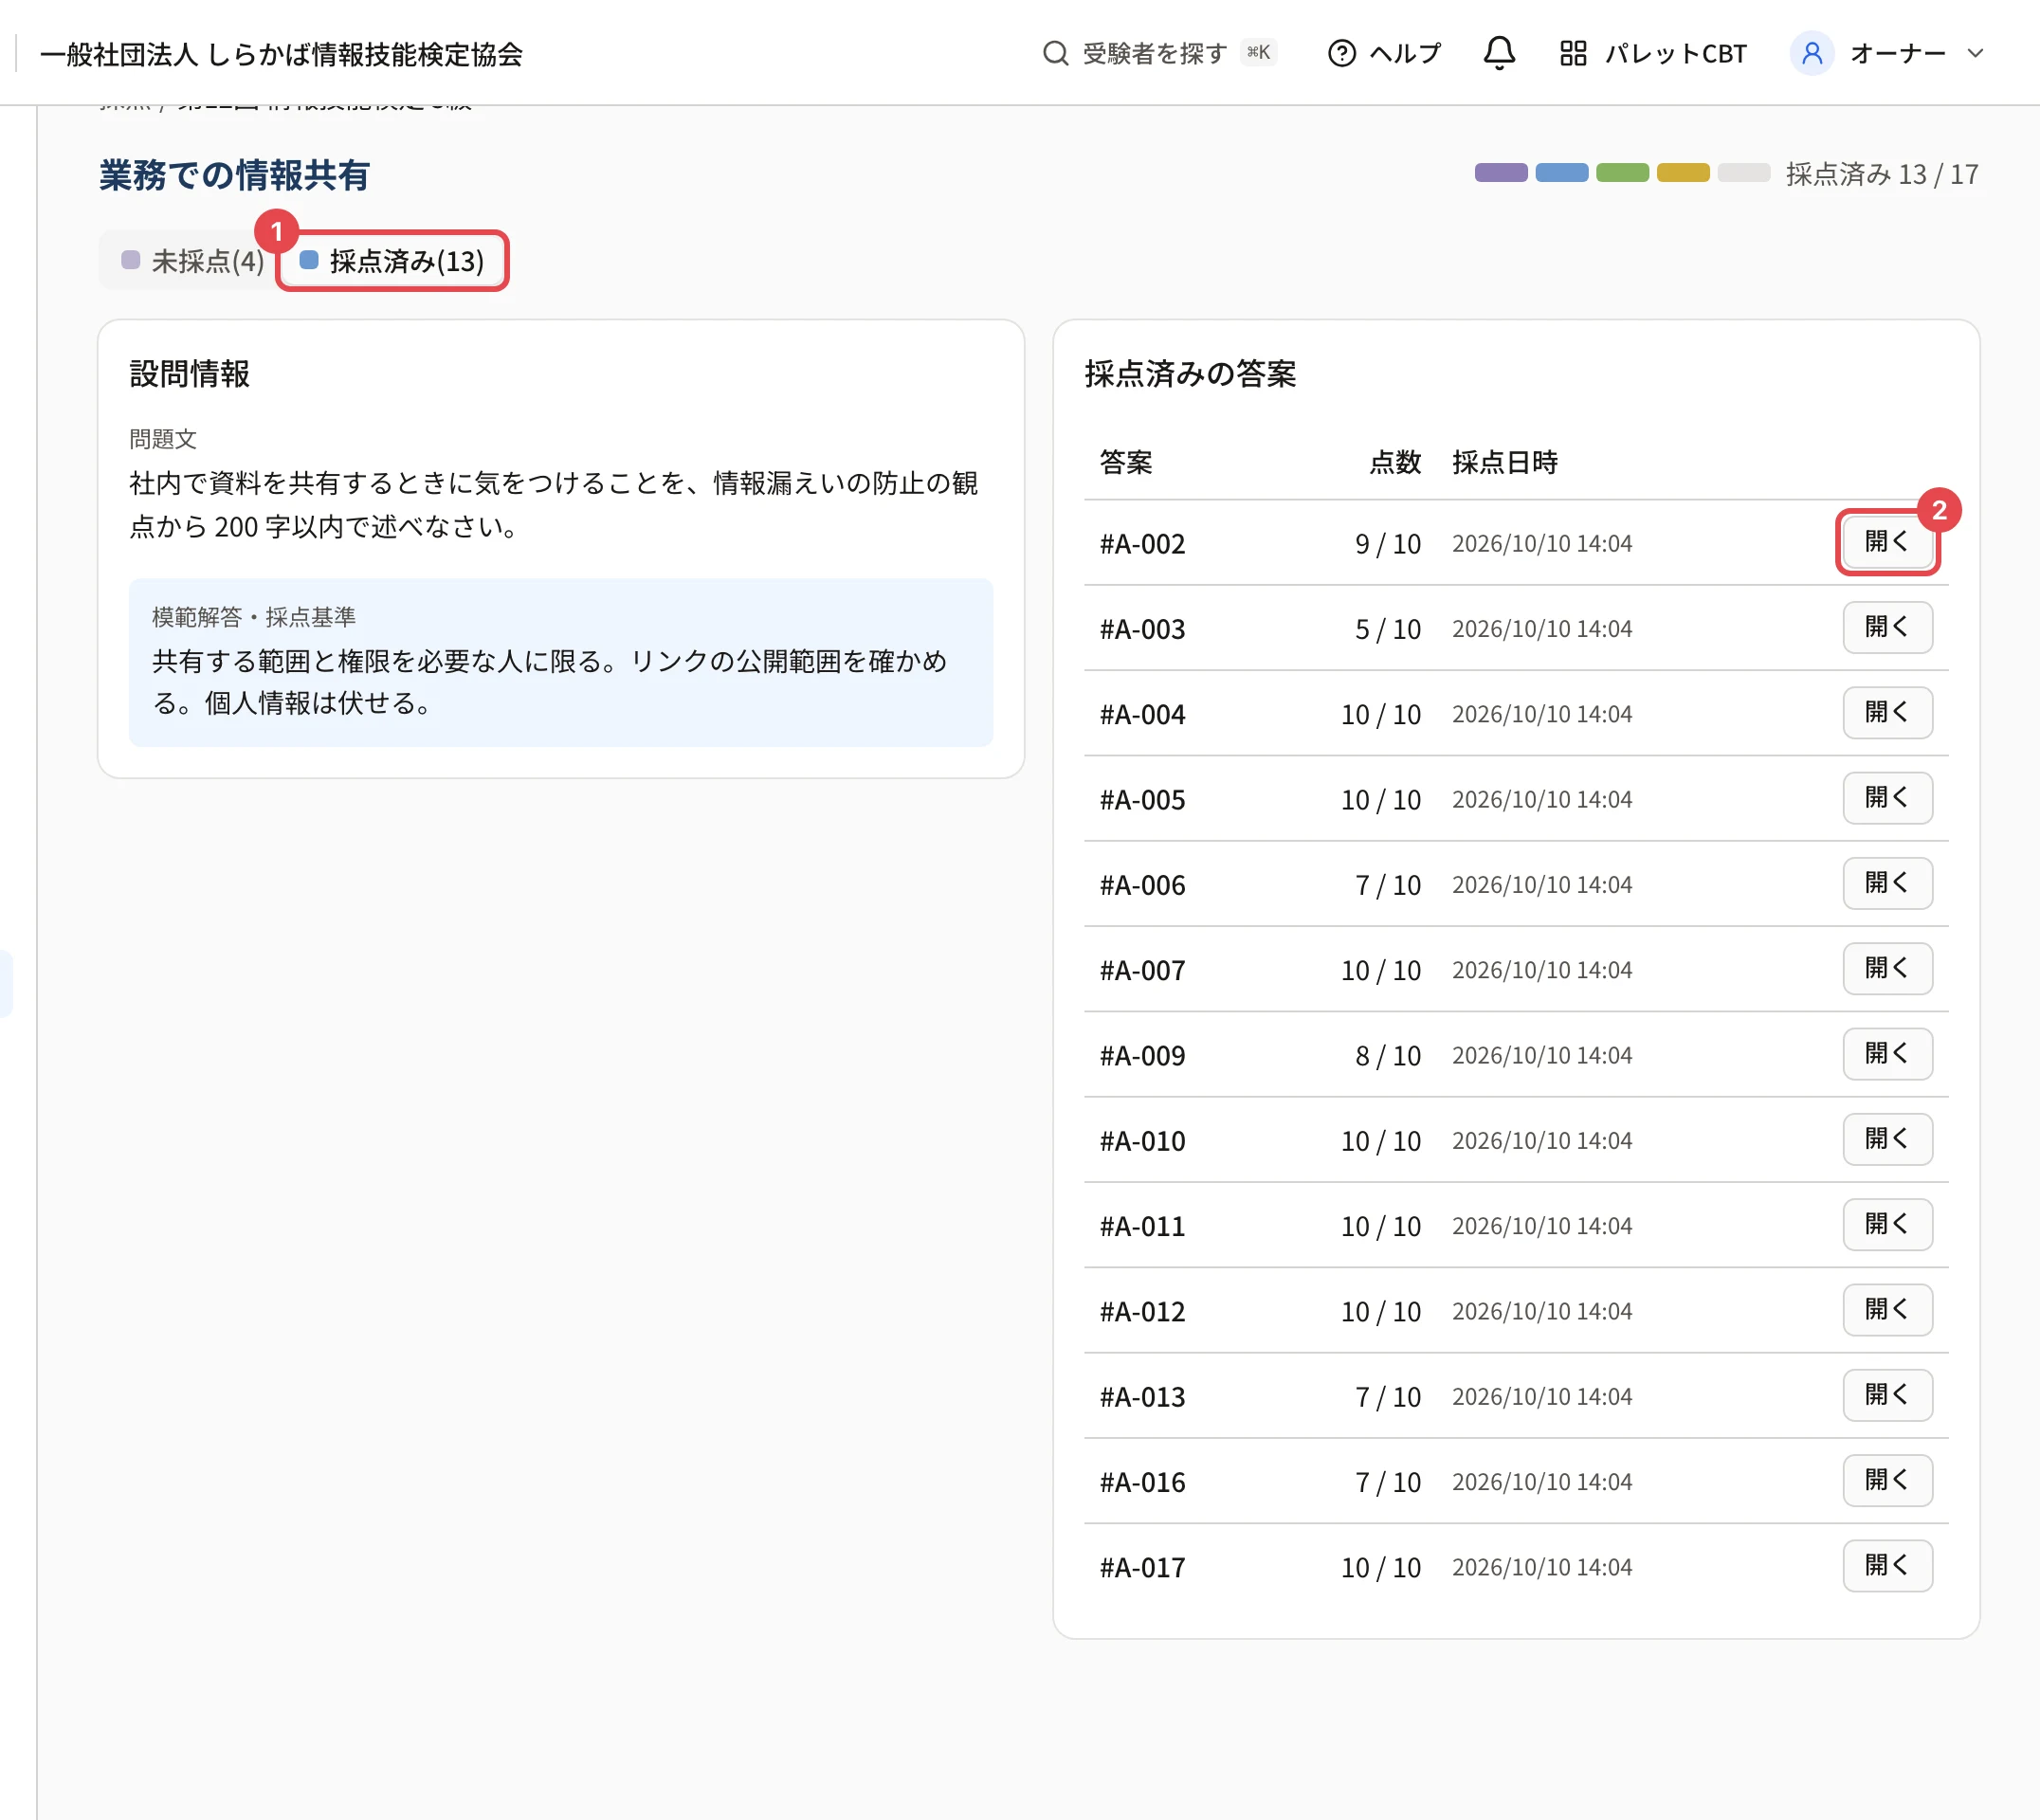This screenshot has height=1820, width=2040.
Task: Click the 採点日時 column header
Action: point(1504,462)
